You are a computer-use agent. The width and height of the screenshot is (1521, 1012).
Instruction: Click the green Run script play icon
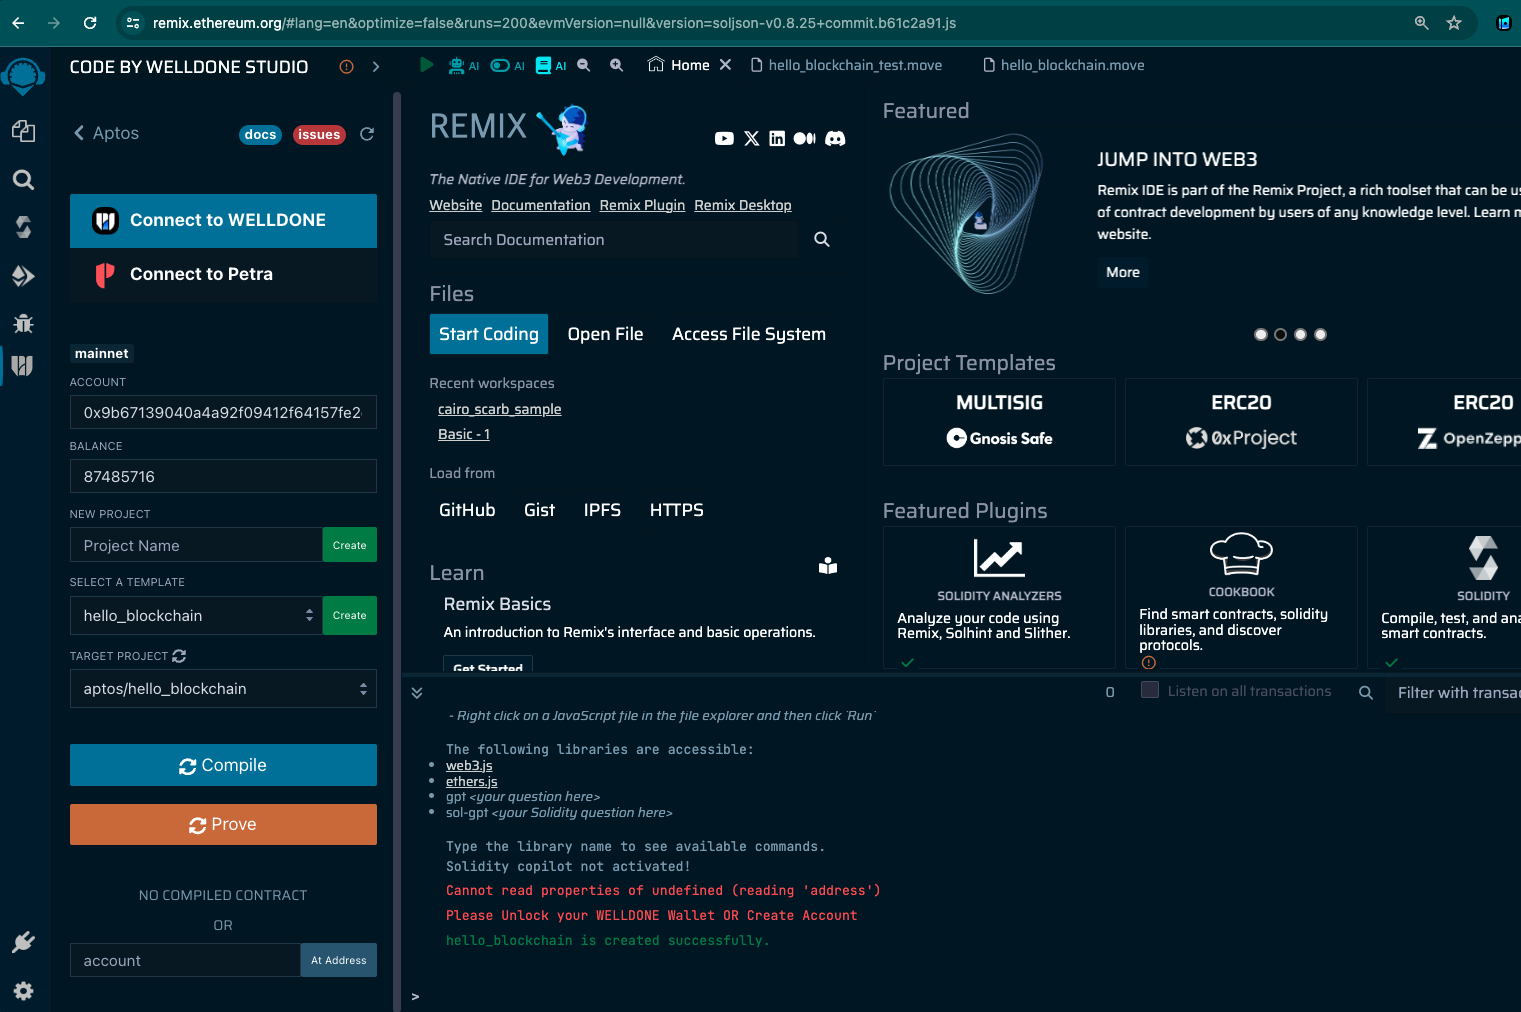pos(427,65)
